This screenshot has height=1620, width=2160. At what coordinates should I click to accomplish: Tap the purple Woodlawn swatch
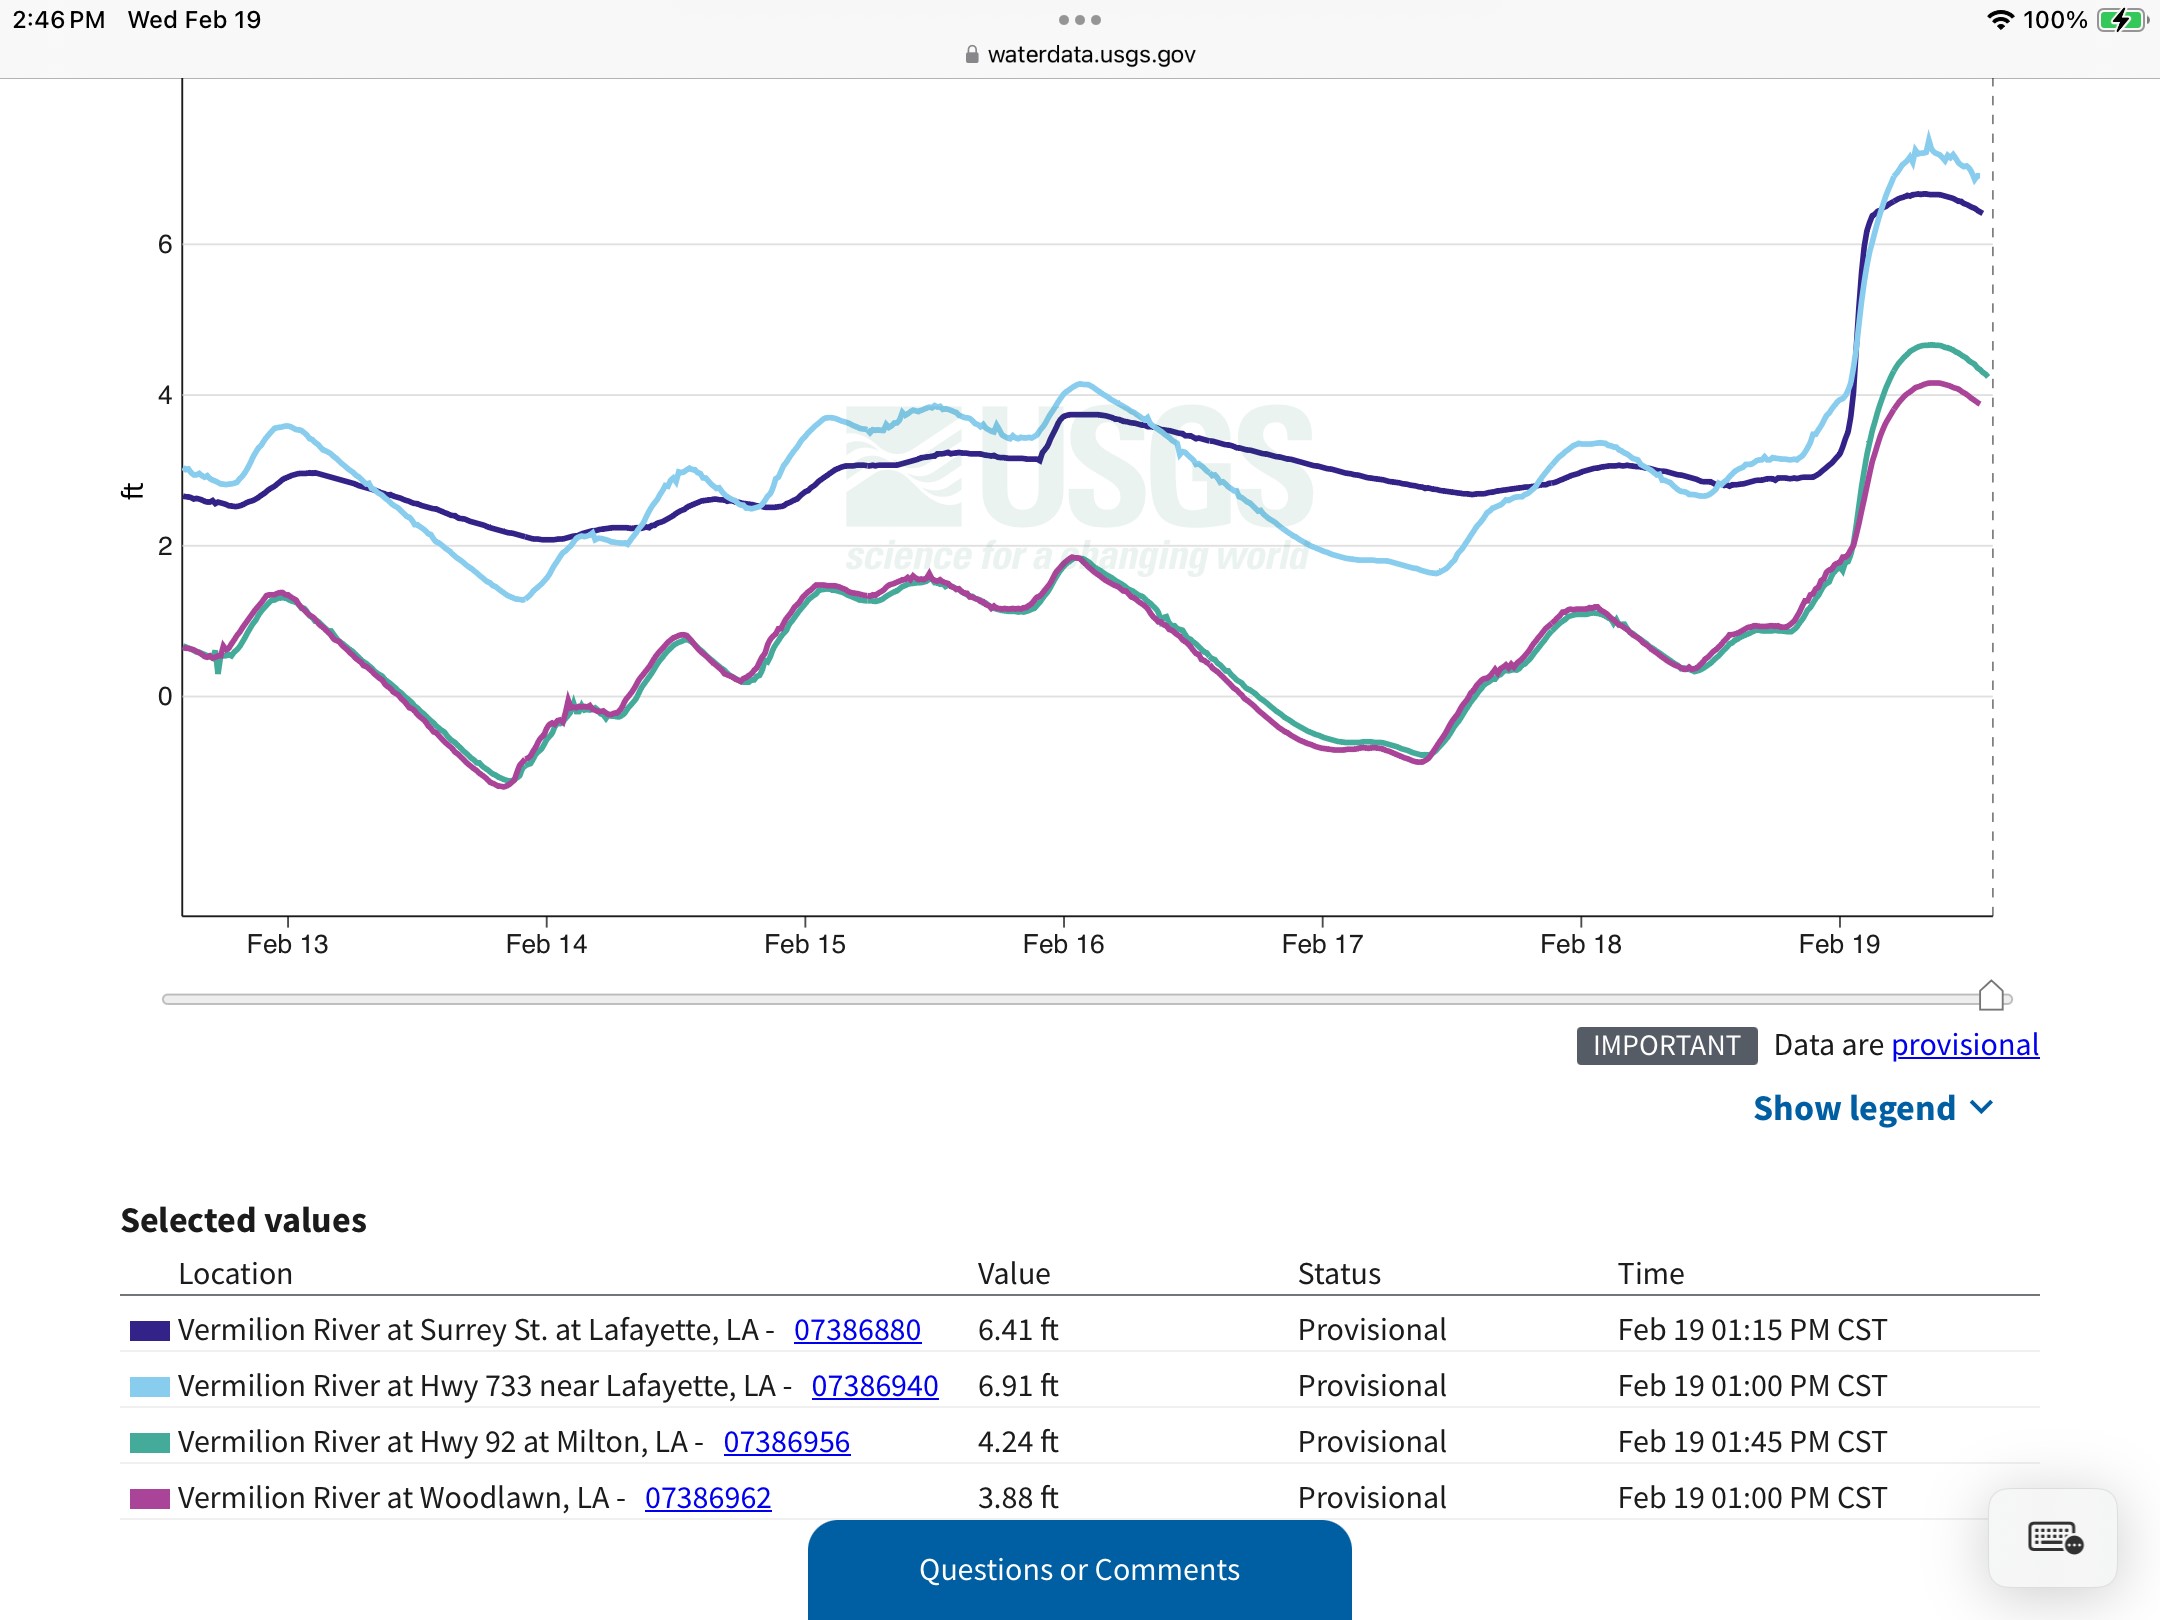click(x=149, y=1498)
